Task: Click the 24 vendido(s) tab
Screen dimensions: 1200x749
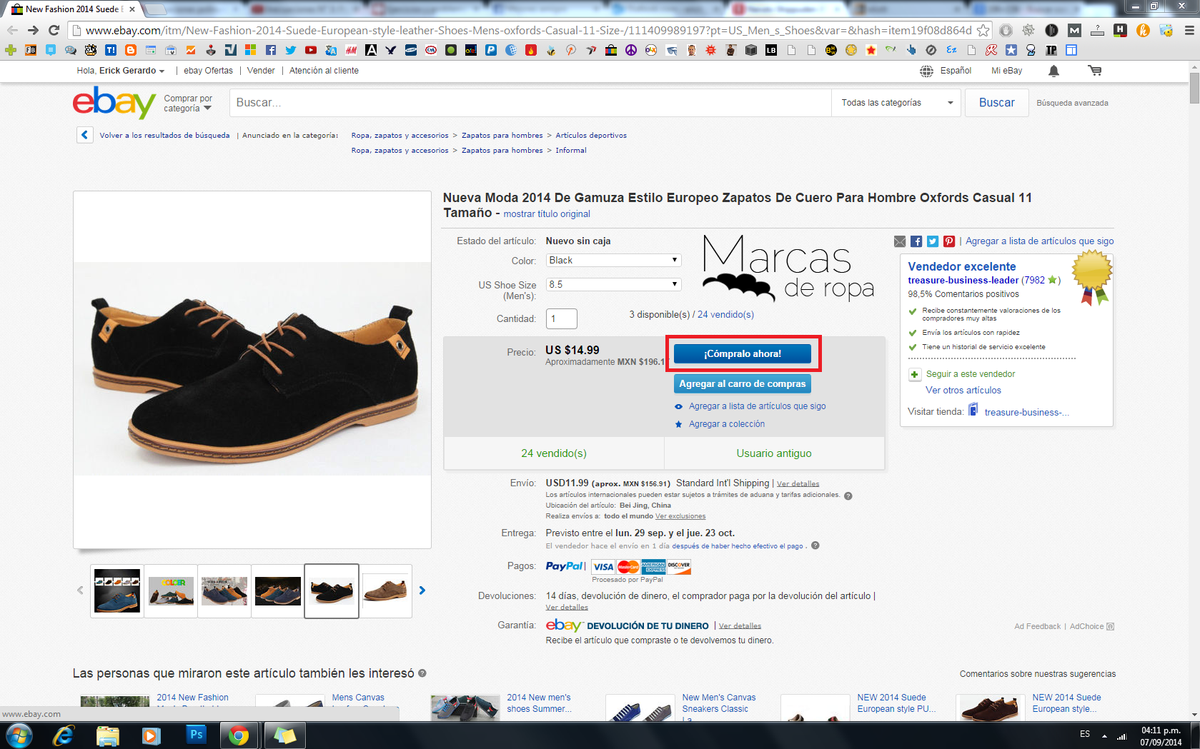Action: (x=553, y=452)
